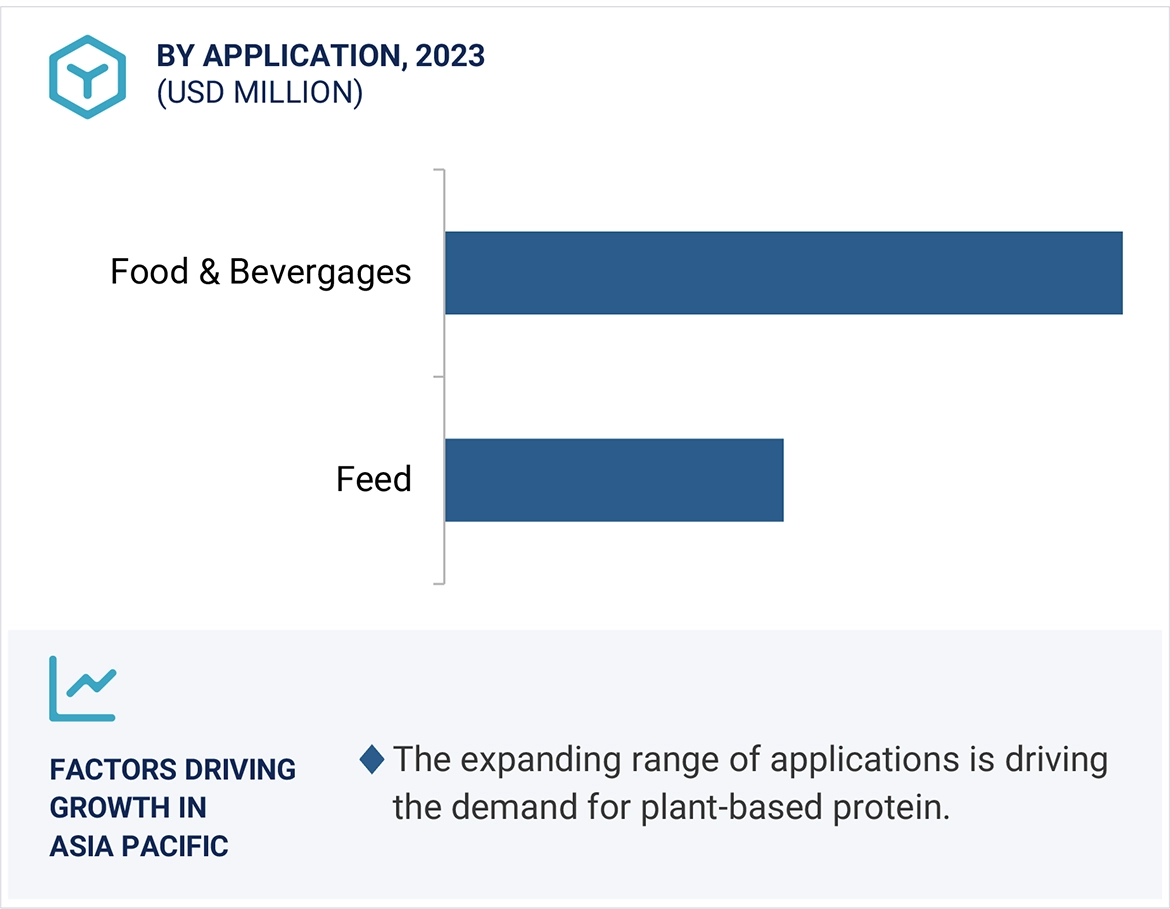This screenshot has width=1170, height=909.
Task: Select the "BY APPLICATION, 2023" title
Action: pos(320,56)
